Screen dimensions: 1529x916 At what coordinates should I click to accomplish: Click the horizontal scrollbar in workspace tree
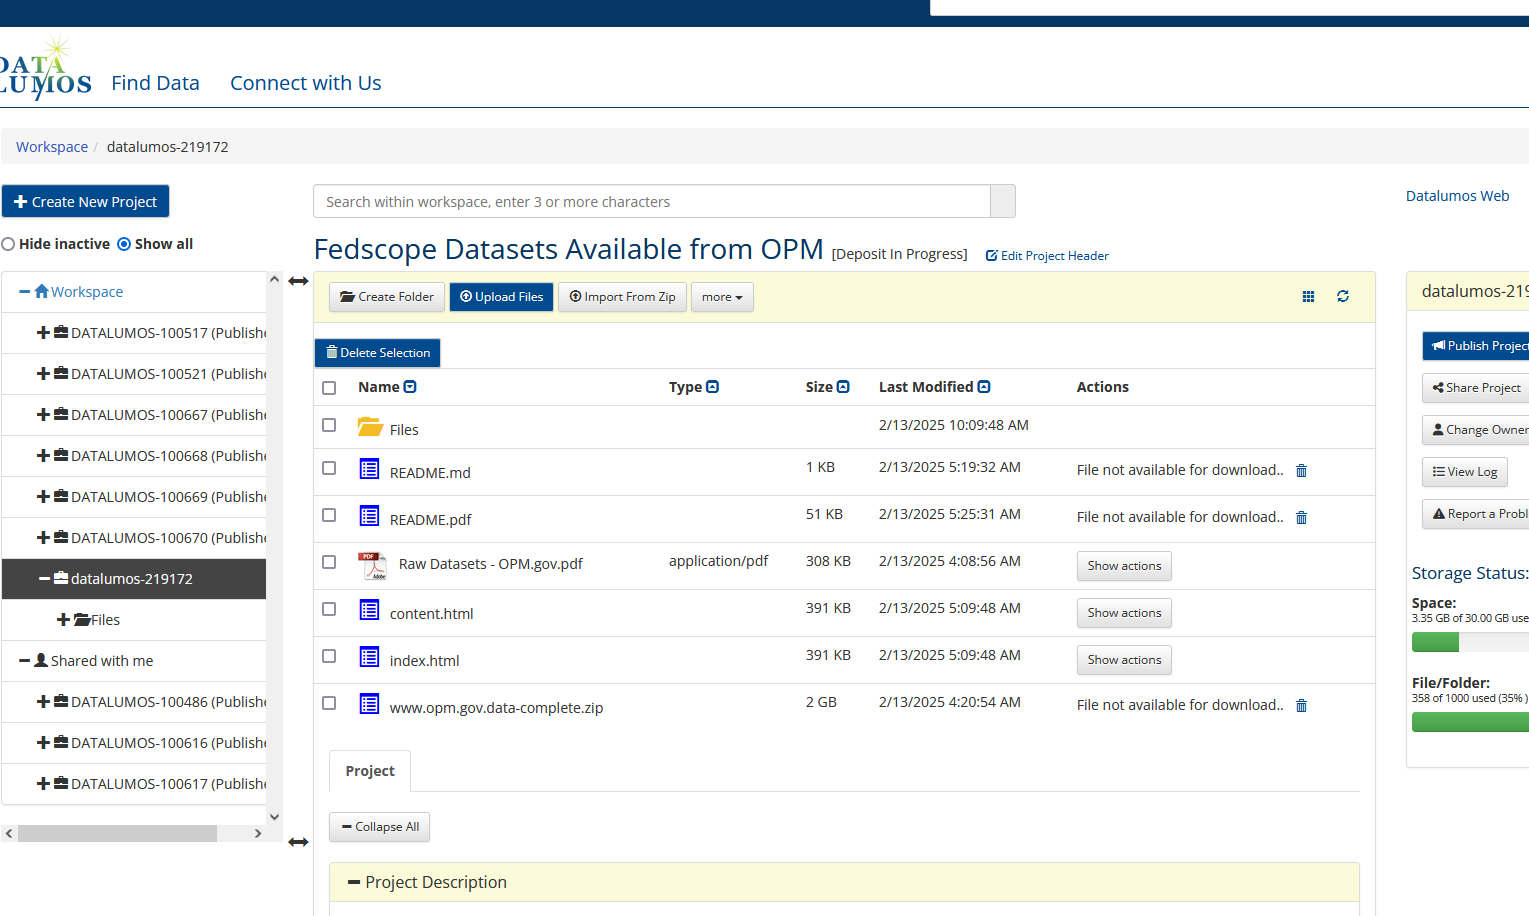[x=117, y=834]
